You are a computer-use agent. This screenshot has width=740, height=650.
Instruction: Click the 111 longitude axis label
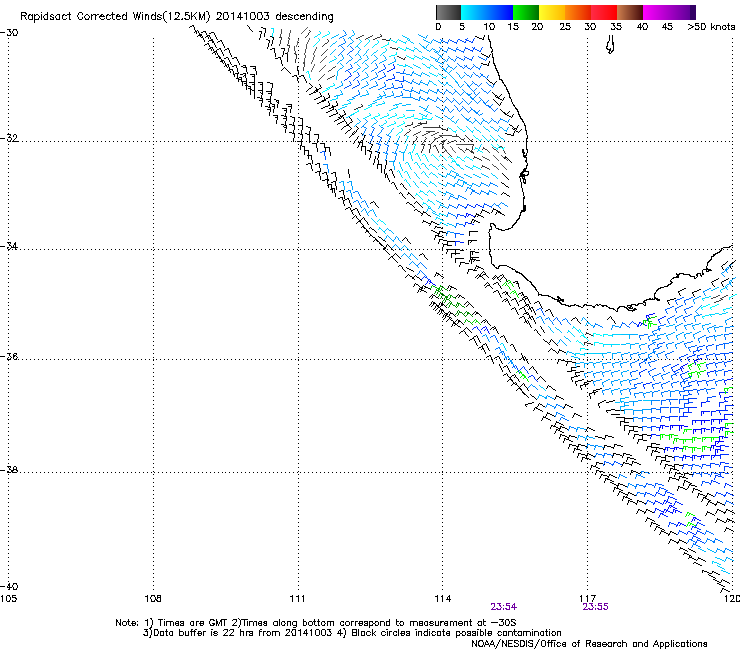coord(297,599)
